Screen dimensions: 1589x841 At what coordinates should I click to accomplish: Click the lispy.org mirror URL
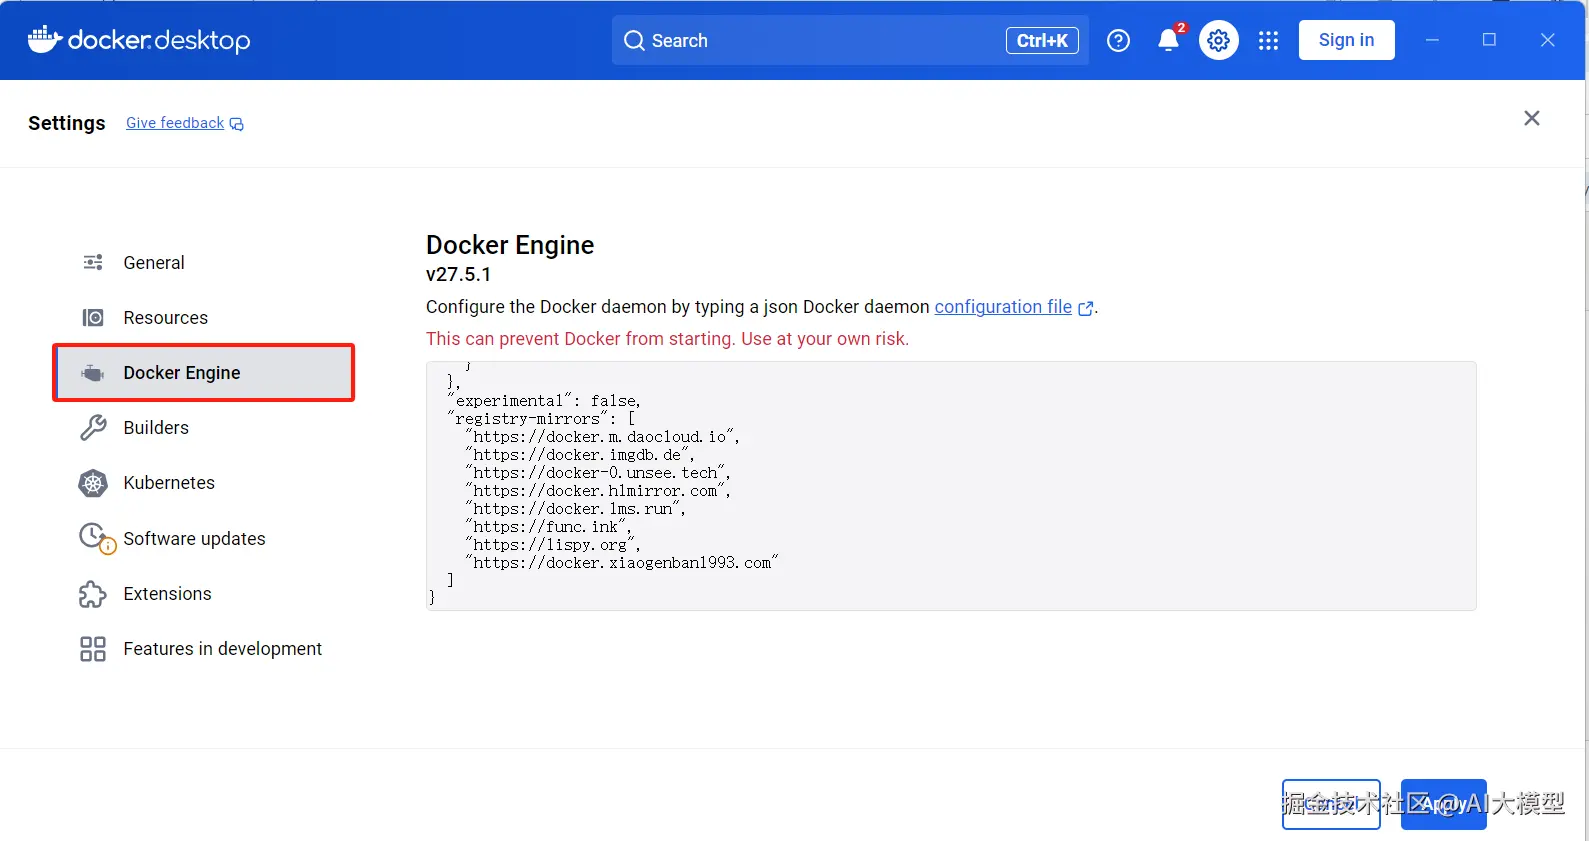(x=553, y=545)
